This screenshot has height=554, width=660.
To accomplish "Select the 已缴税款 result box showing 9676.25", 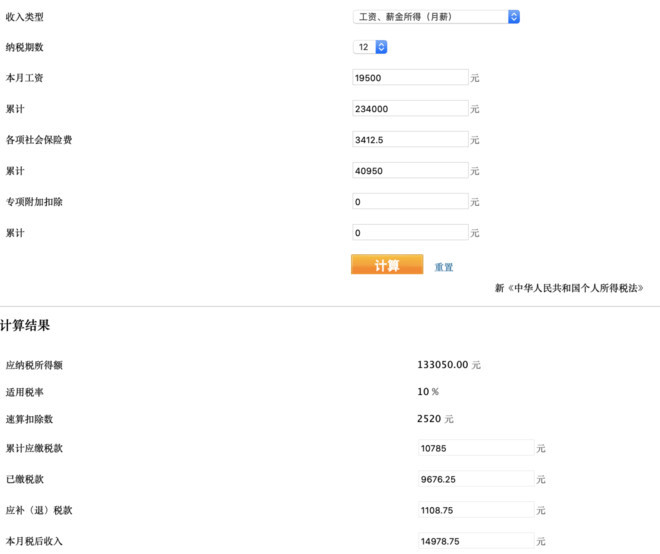I will click(x=475, y=479).
